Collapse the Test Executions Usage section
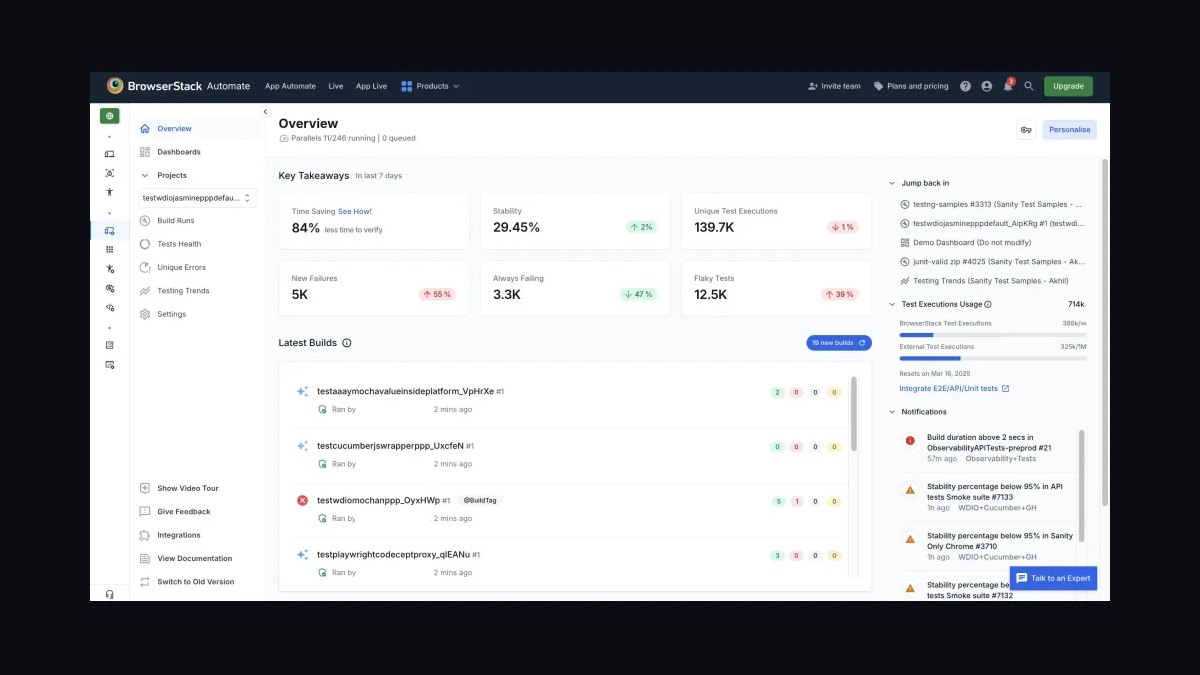The height and width of the screenshot is (675, 1200). pos(892,304)
